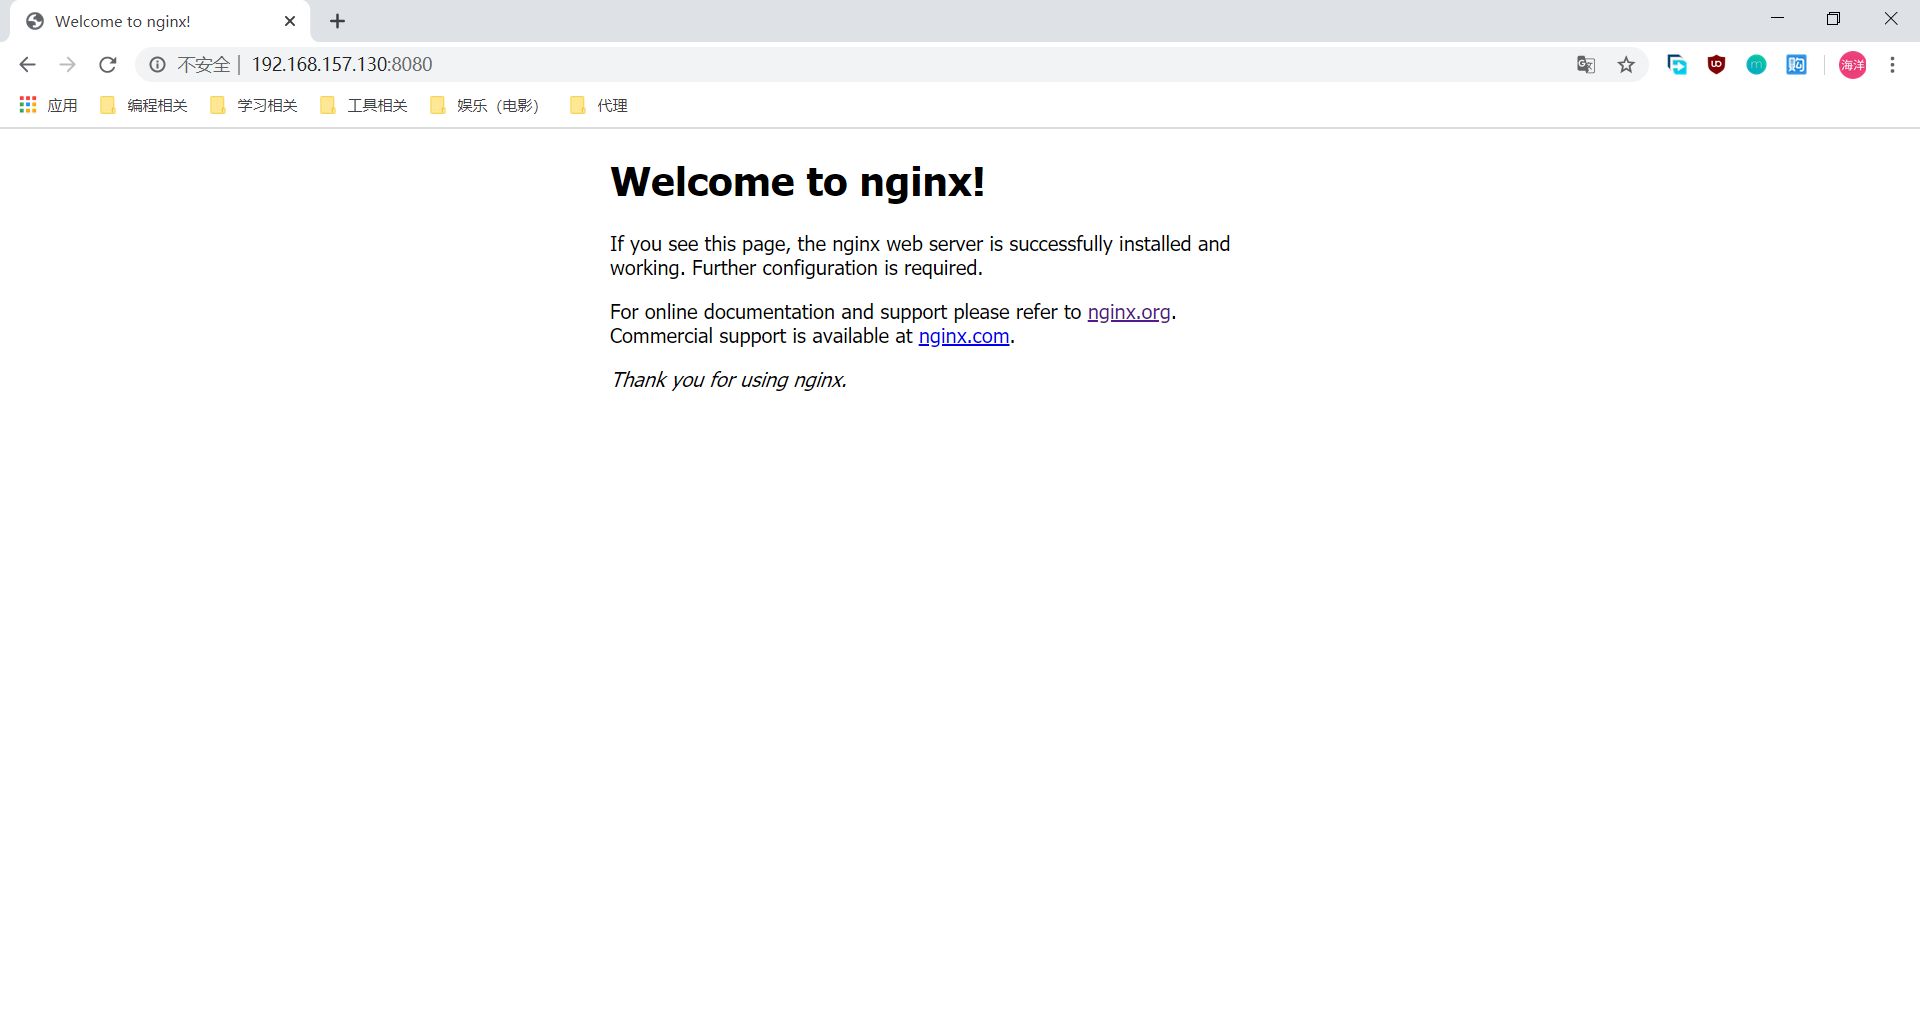Viewport: 1920px width, 1030px height.
Task: Follow the nginx.org link
Action: tap(1129, 312)
